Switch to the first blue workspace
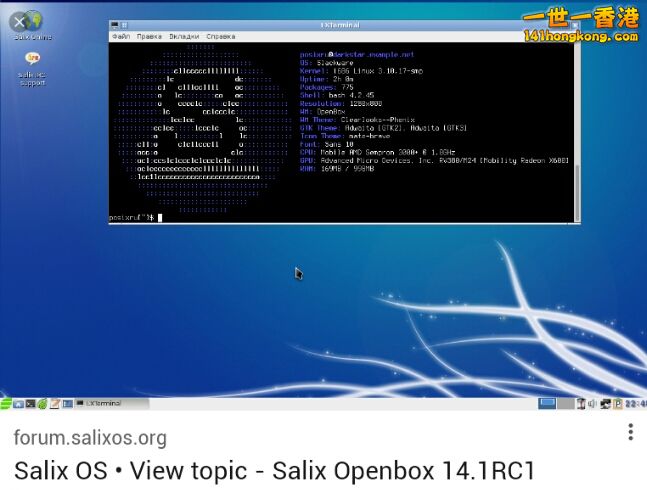647x490 pixels. click(547, 403)
